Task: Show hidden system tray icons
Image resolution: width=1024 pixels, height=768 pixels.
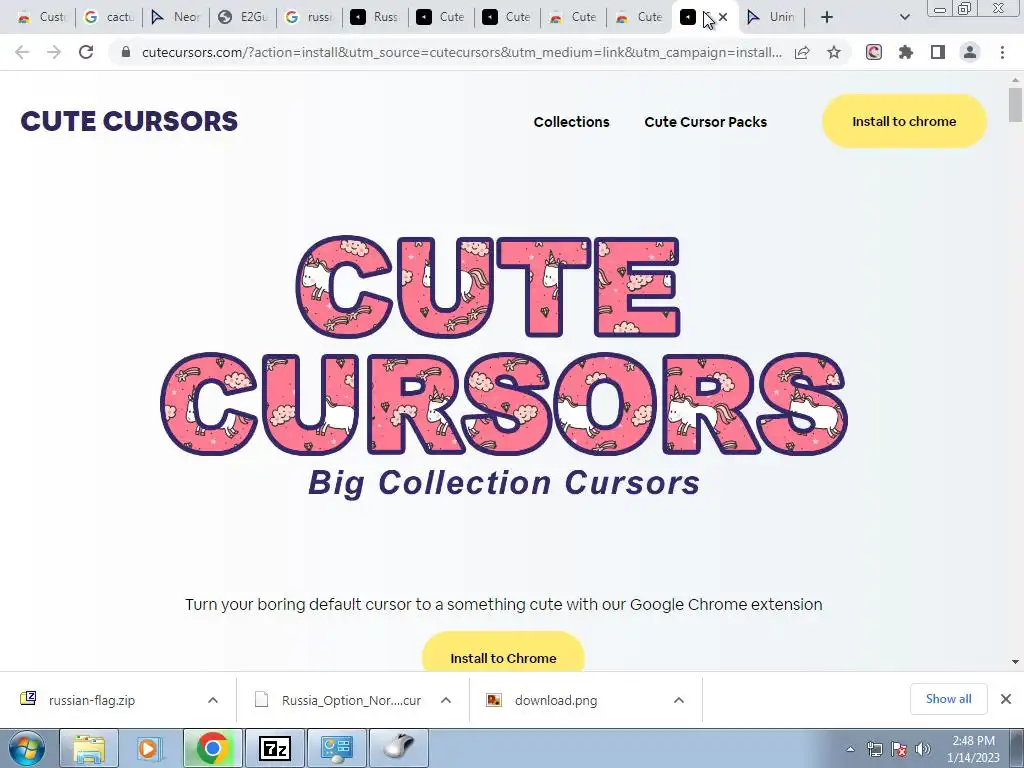Action: click(x=850, y=749)
